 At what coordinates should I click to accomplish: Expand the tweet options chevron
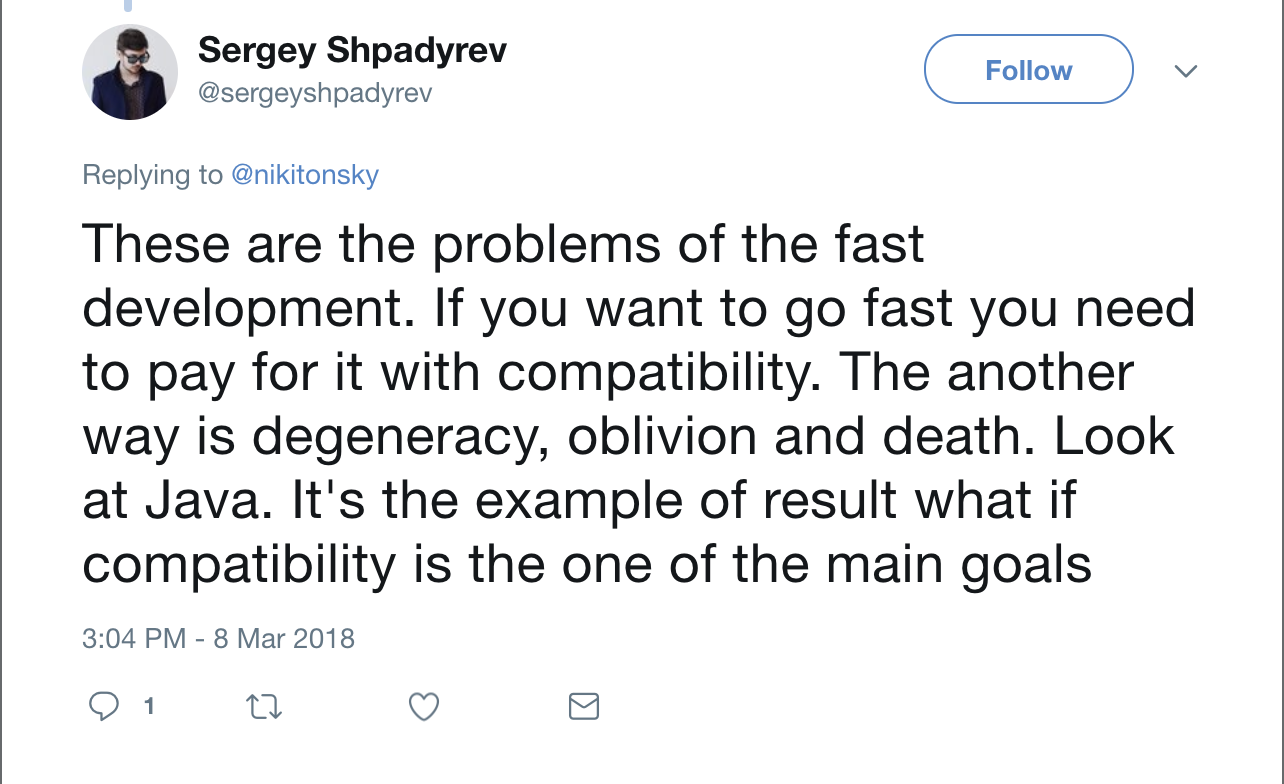point(1186,71)
